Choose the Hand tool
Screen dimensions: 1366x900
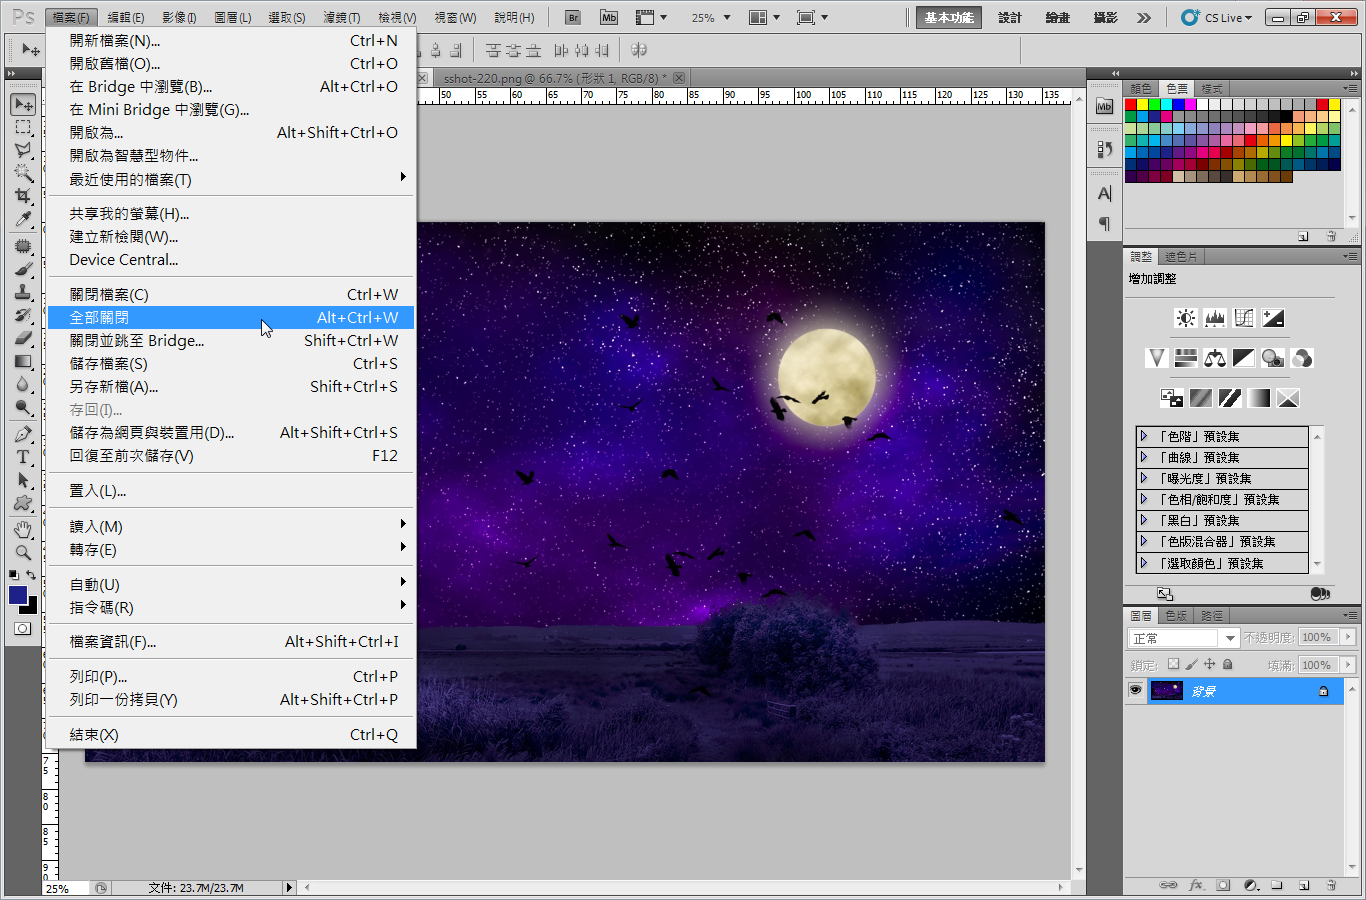pyautogui.click(x=23, y=529)
